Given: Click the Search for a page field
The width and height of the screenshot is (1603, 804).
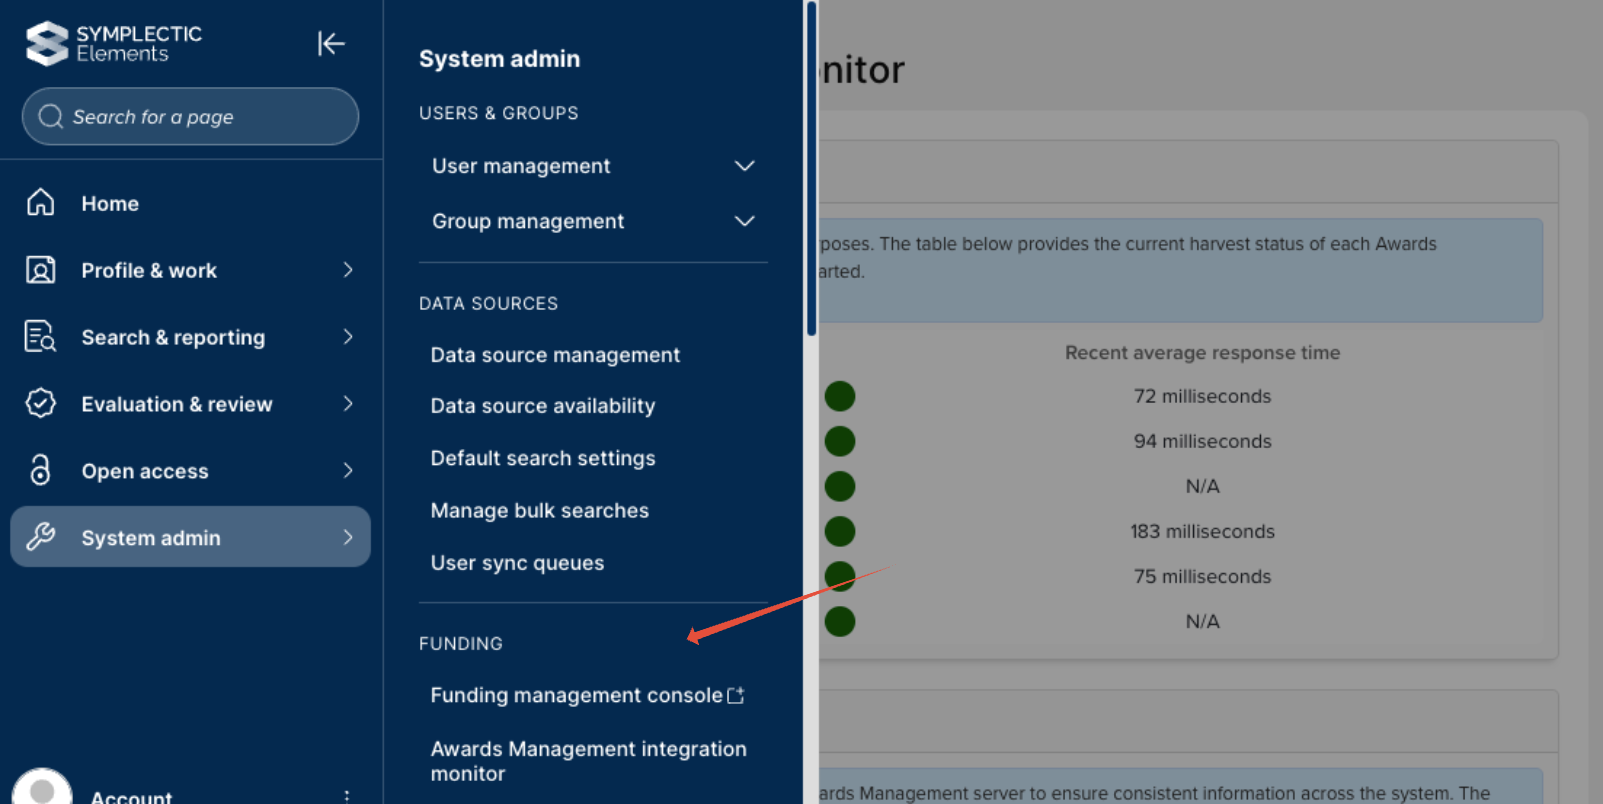Looking at the screenshot, I should (x=190, y=117).
